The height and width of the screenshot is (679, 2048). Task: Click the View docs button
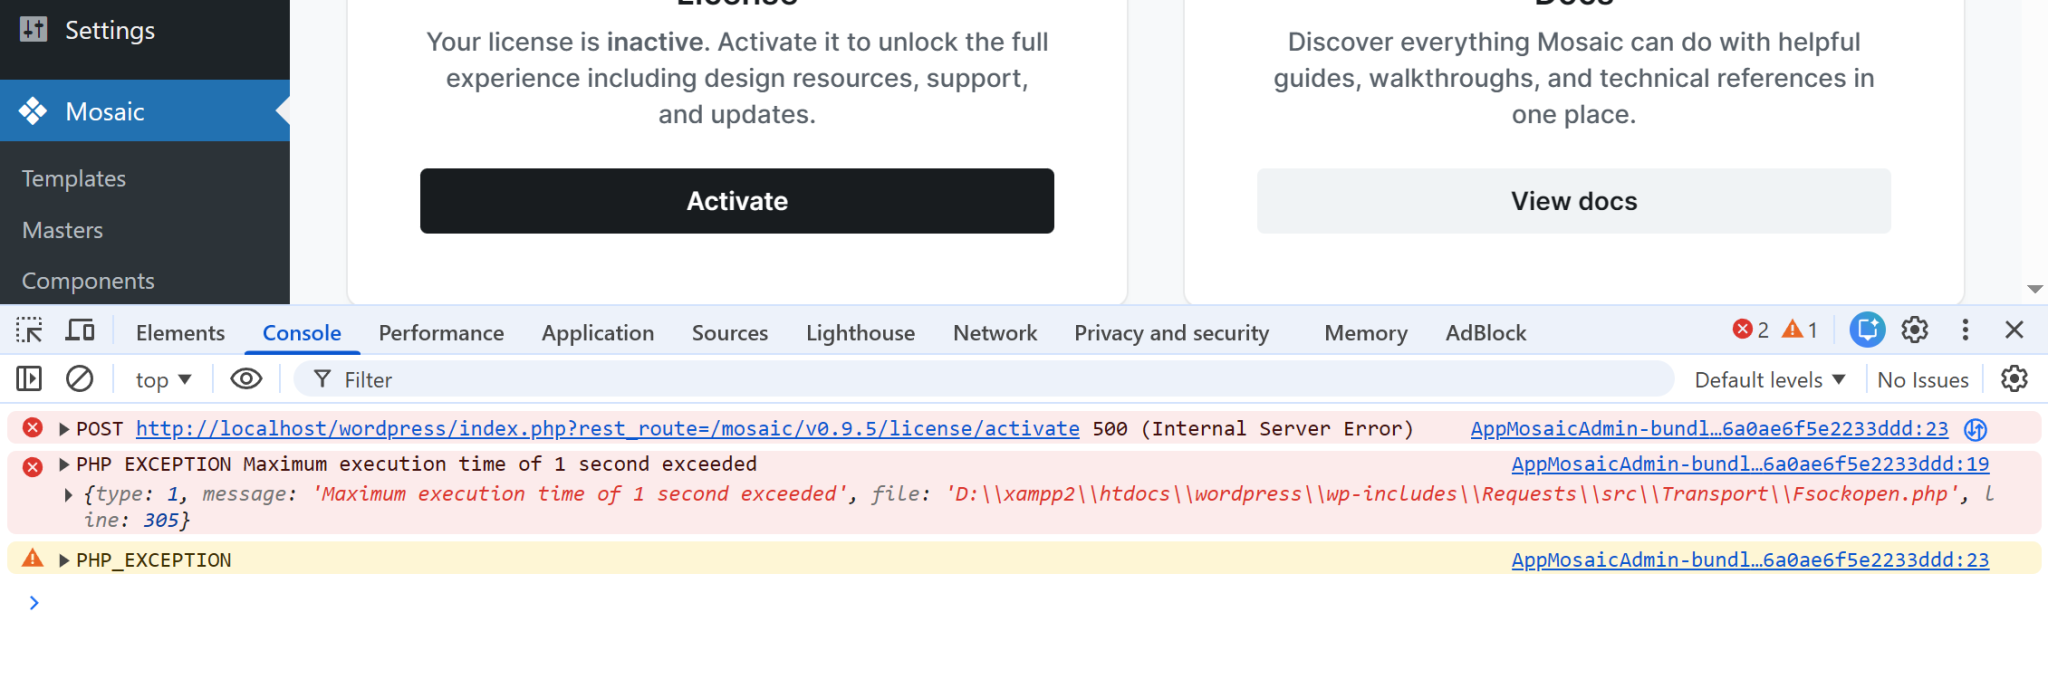(1574, 201)
